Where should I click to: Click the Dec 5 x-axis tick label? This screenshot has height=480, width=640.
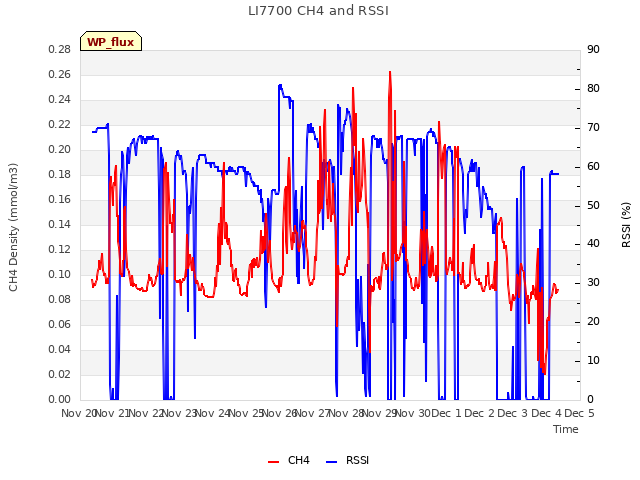pyautogui.click(x=579, y=413)
